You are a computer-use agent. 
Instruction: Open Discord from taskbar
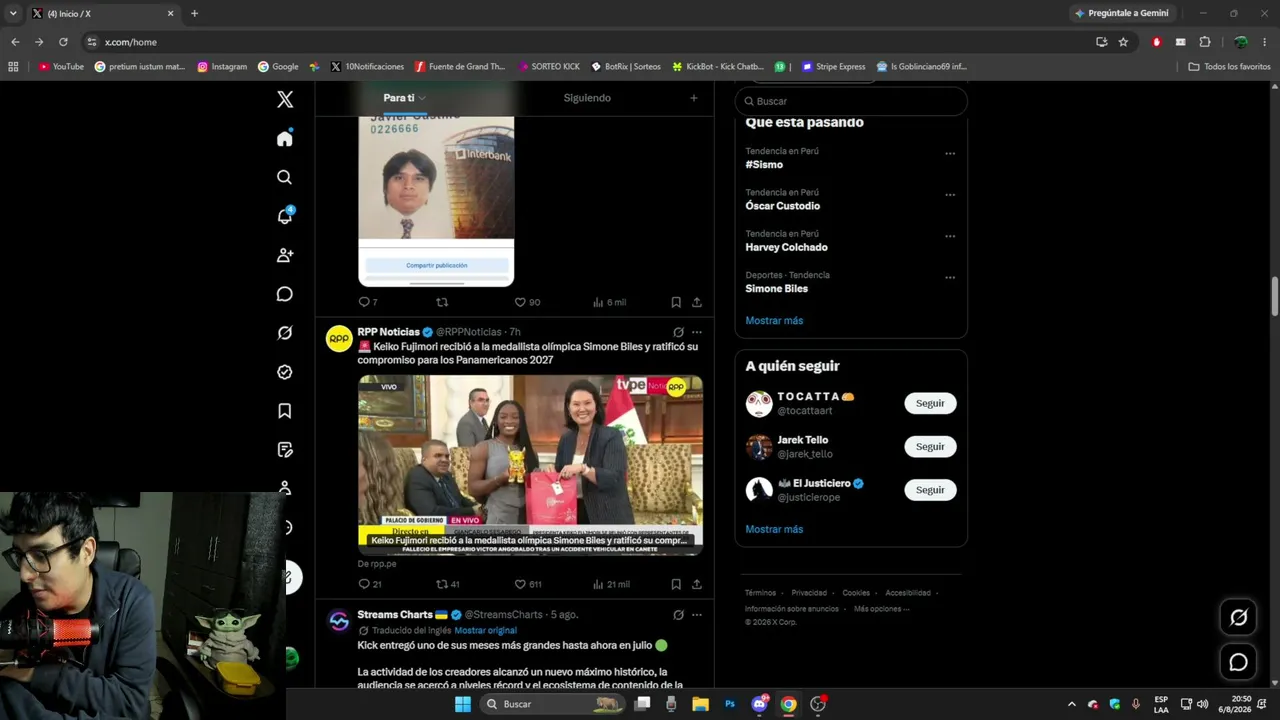tap(759, 704)
